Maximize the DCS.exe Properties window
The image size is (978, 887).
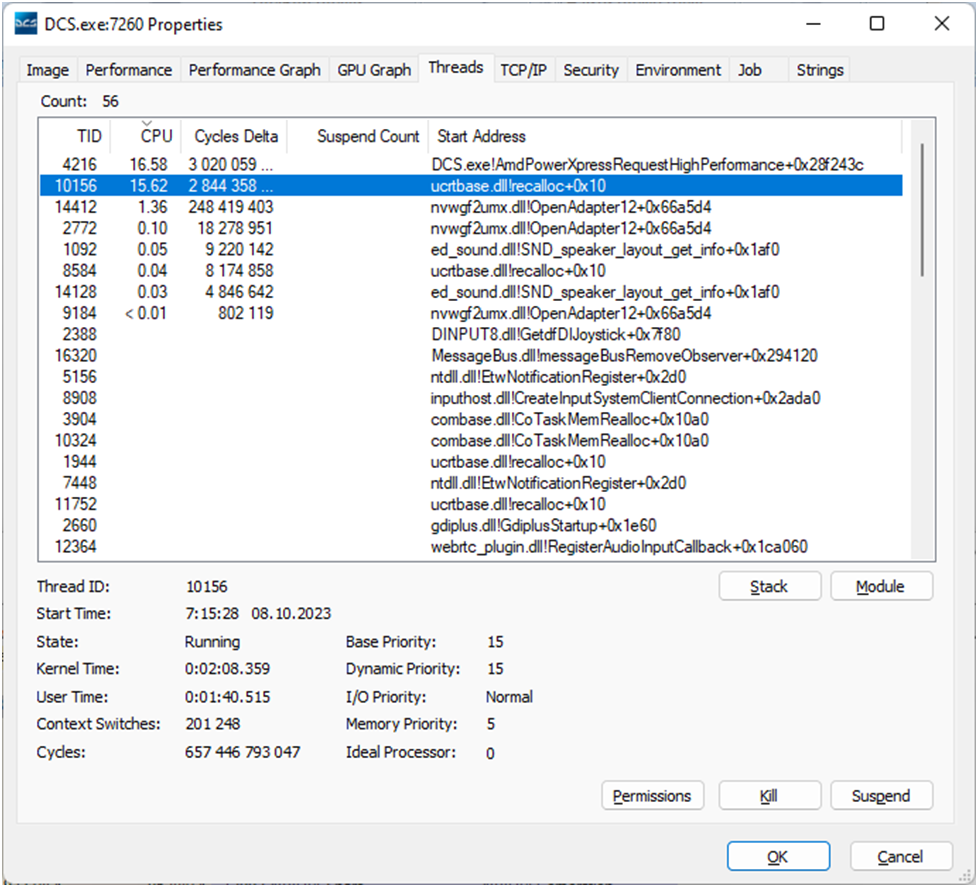(x=877, y=24)
